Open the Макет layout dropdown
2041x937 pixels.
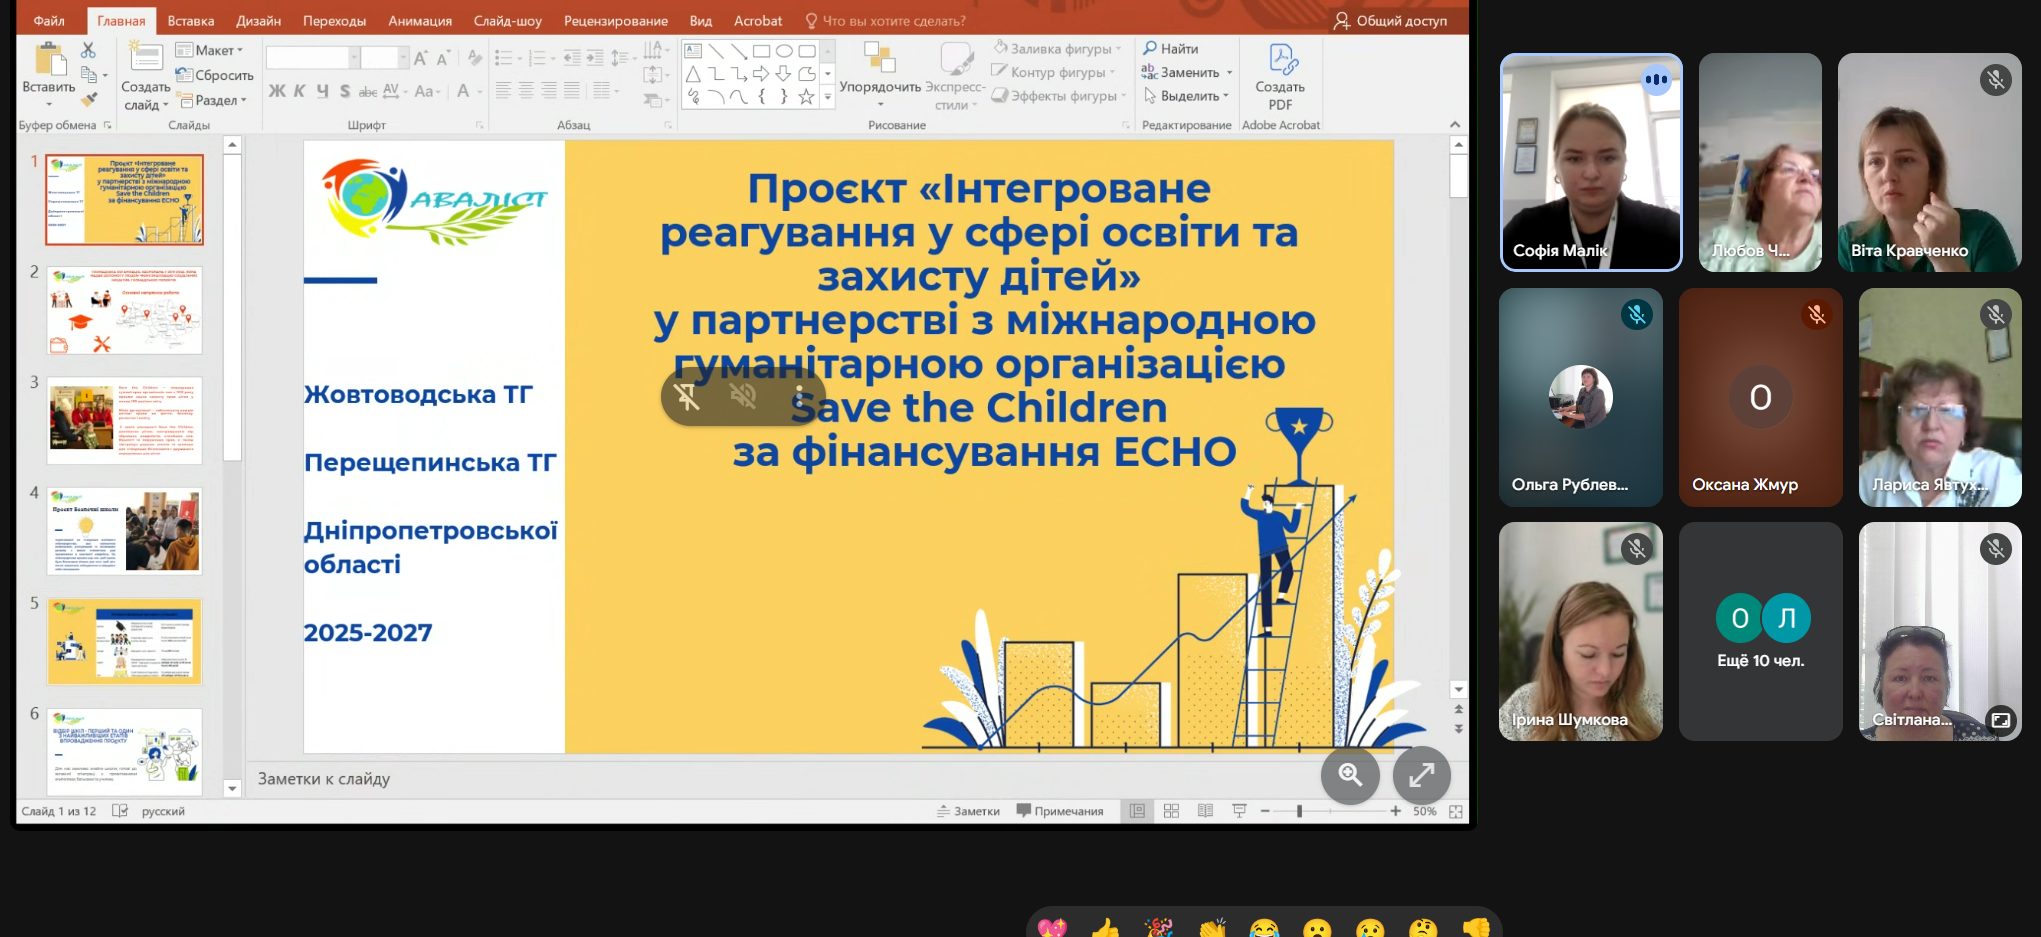pos(210,50)
